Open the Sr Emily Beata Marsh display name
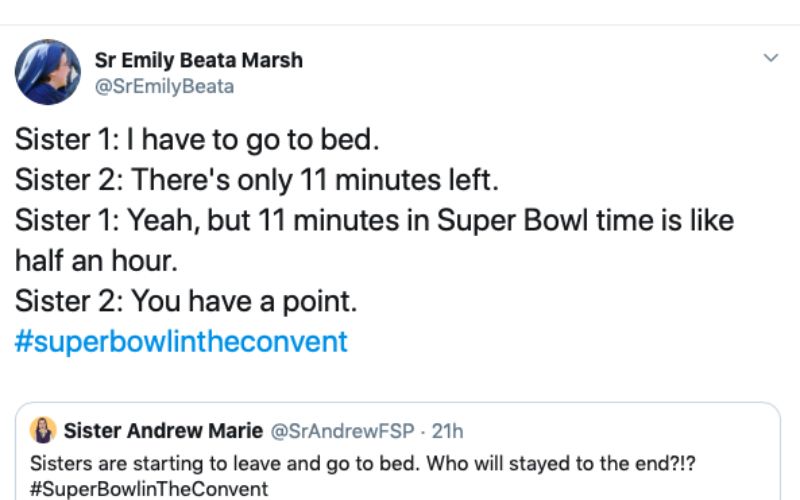Image resolution: width=800 pixels, height=500 pixels. point(198,60)
